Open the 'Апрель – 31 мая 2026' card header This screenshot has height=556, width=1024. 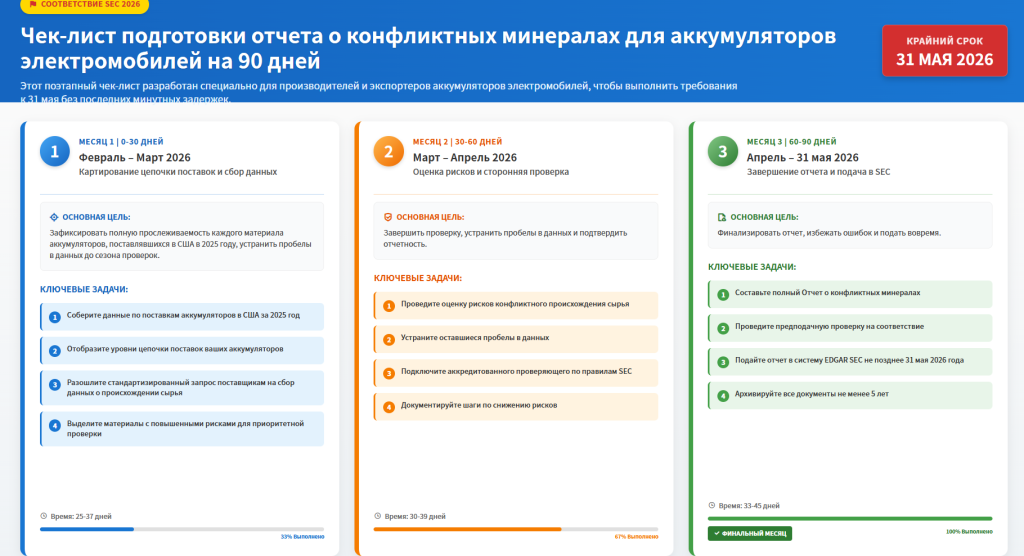point(802,157)
